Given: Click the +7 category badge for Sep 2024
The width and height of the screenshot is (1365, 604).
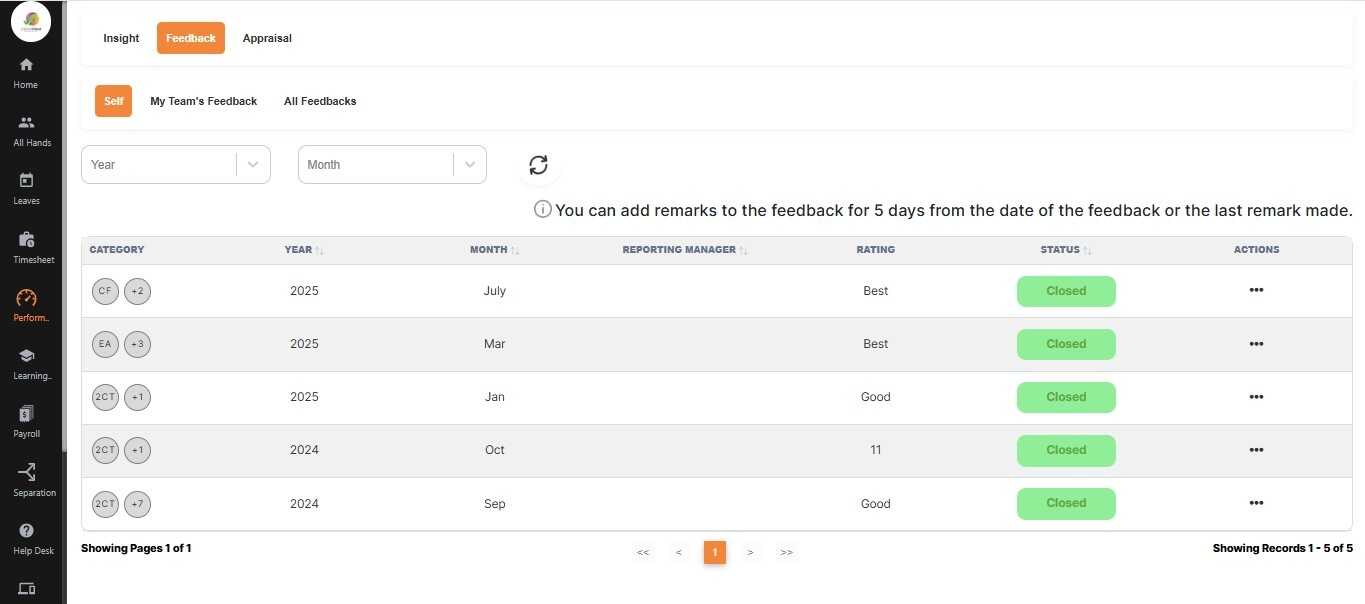Looking at the screenshot, I should pyautogui.click(x=137, y=504).
